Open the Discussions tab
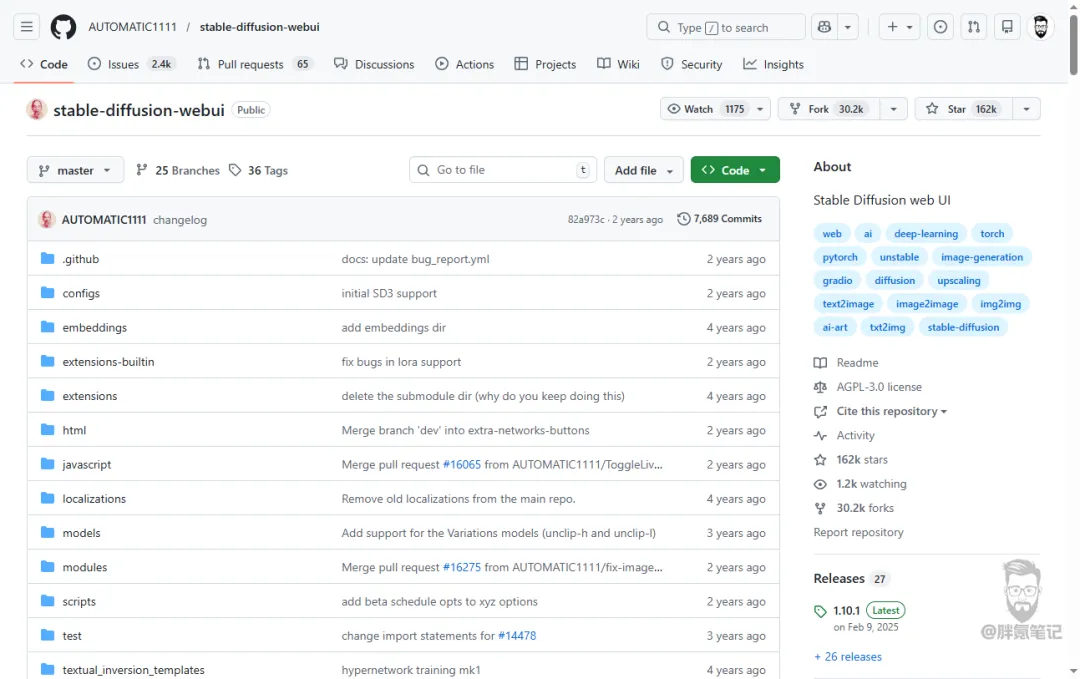 point(374,64)
